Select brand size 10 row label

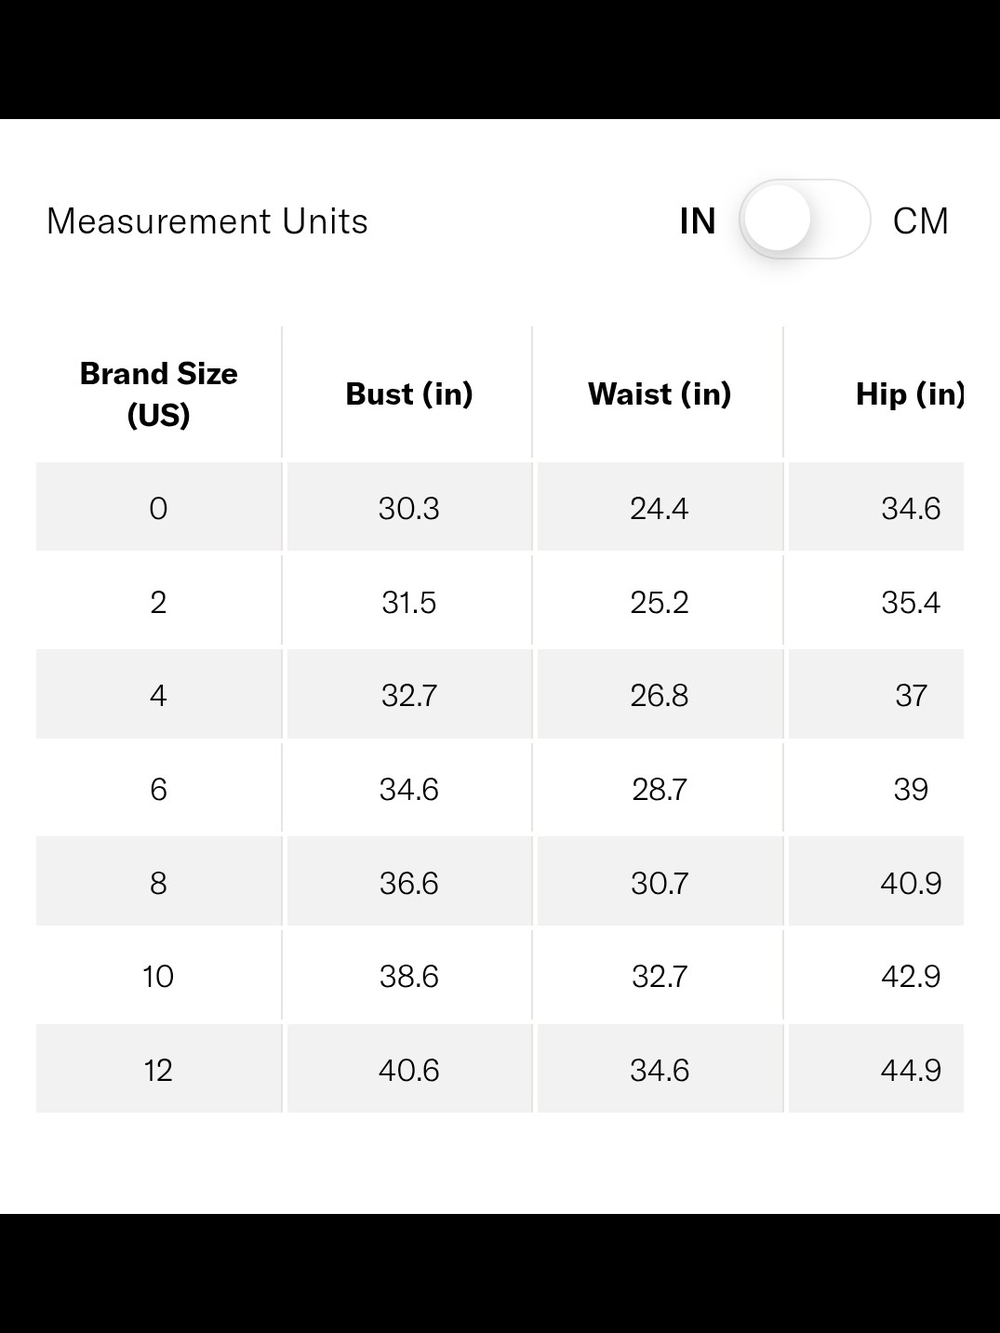(158, 976)
